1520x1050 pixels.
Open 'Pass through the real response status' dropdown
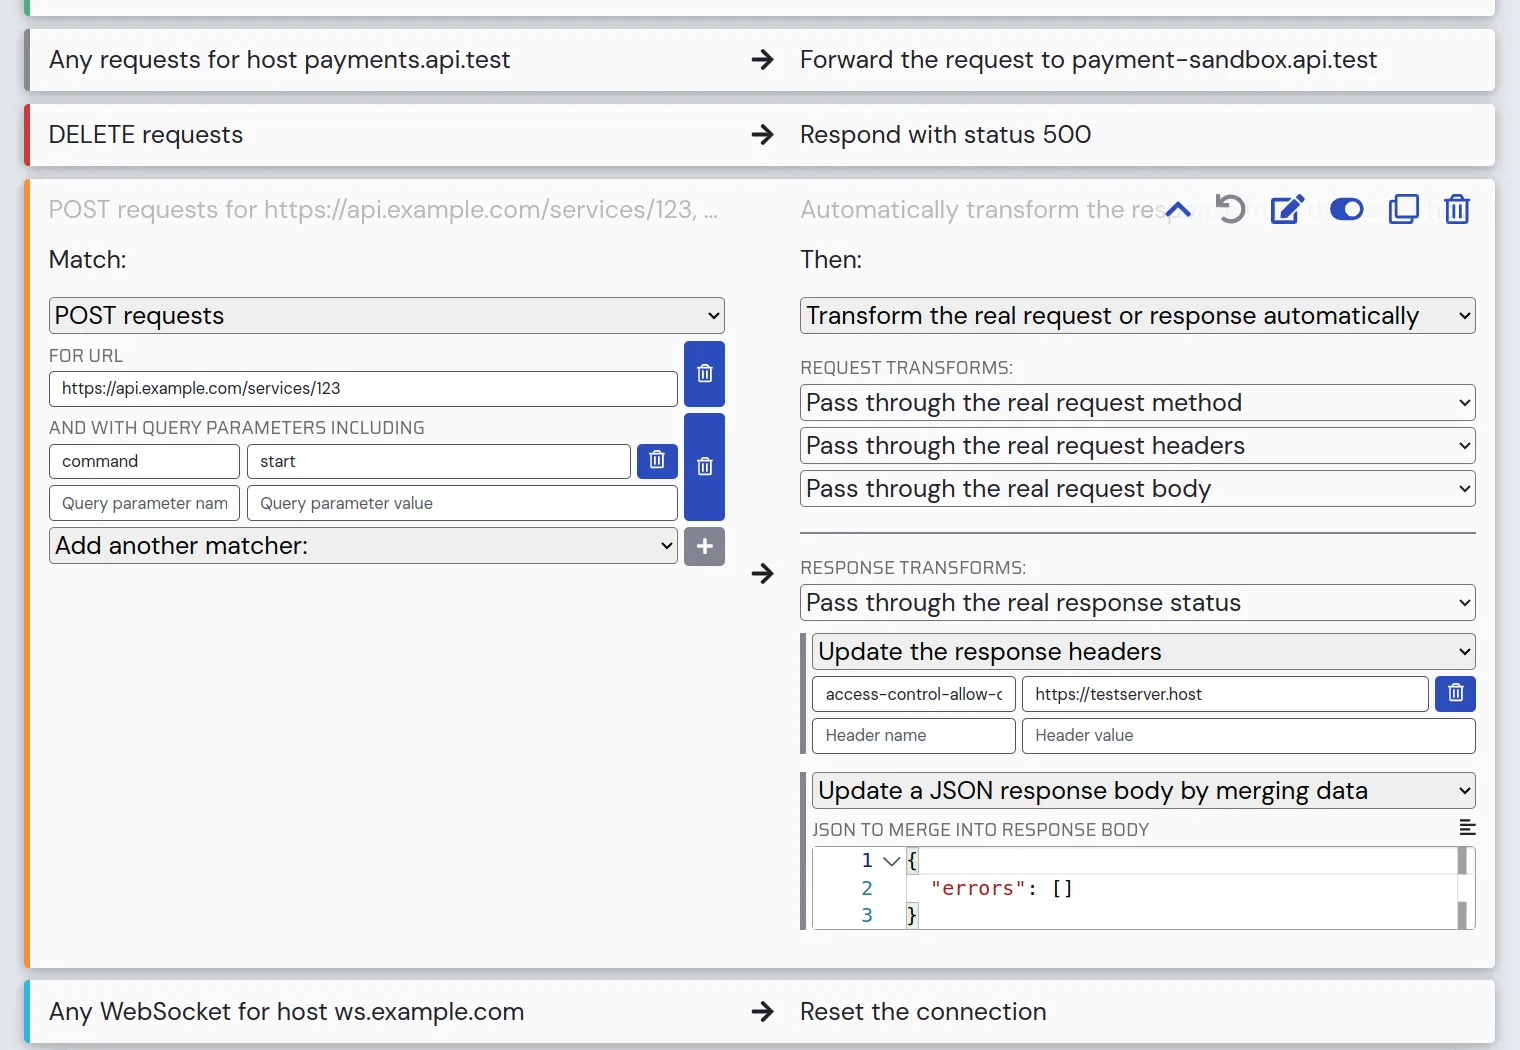1137,603
